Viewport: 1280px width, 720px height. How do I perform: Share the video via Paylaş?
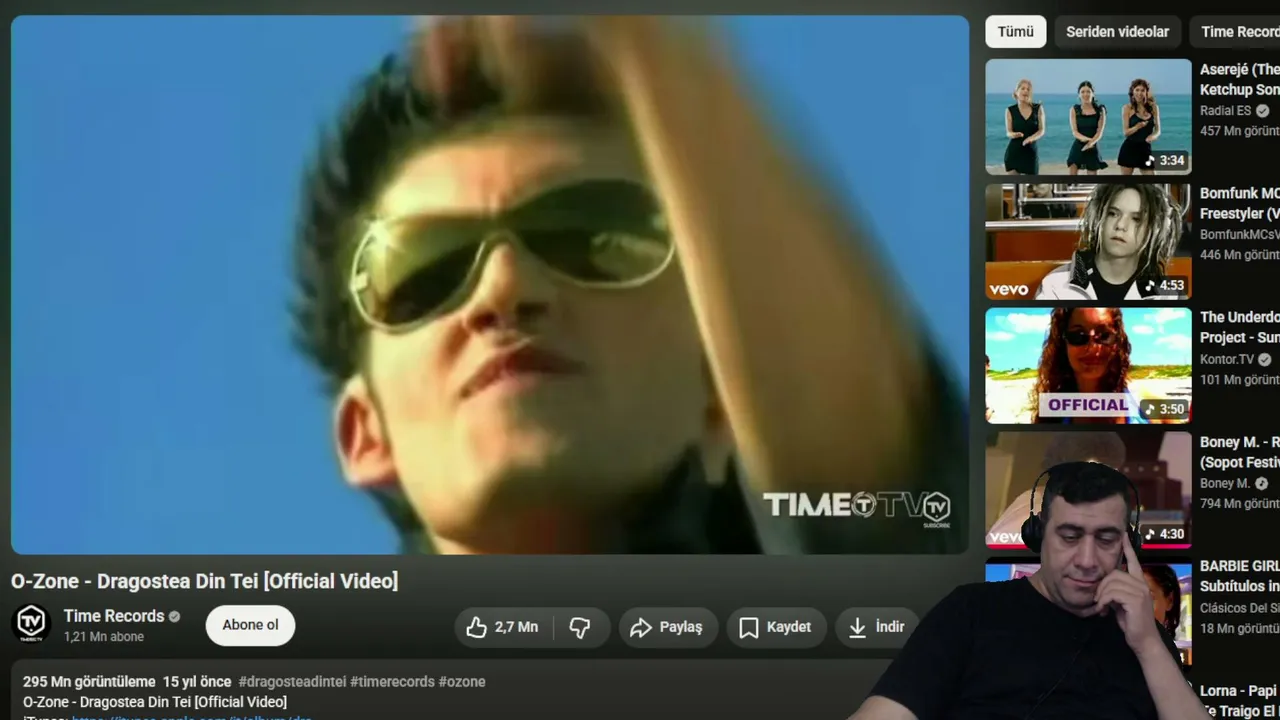668,627
